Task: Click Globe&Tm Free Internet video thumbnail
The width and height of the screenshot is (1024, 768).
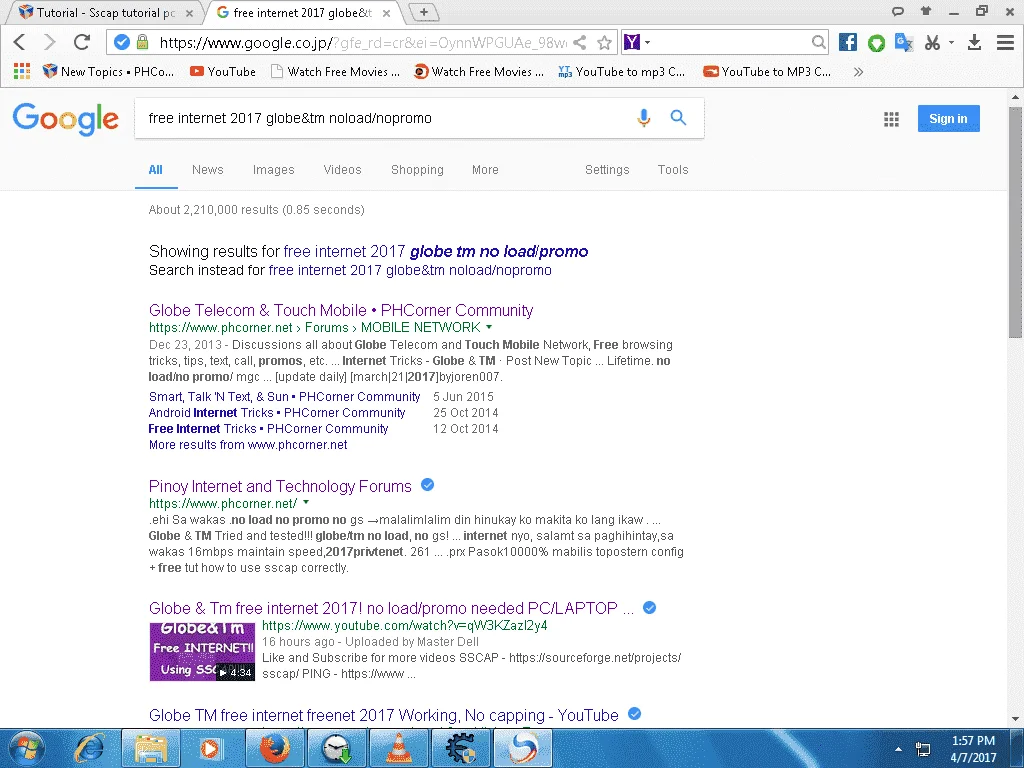Action: pos(202,651)
